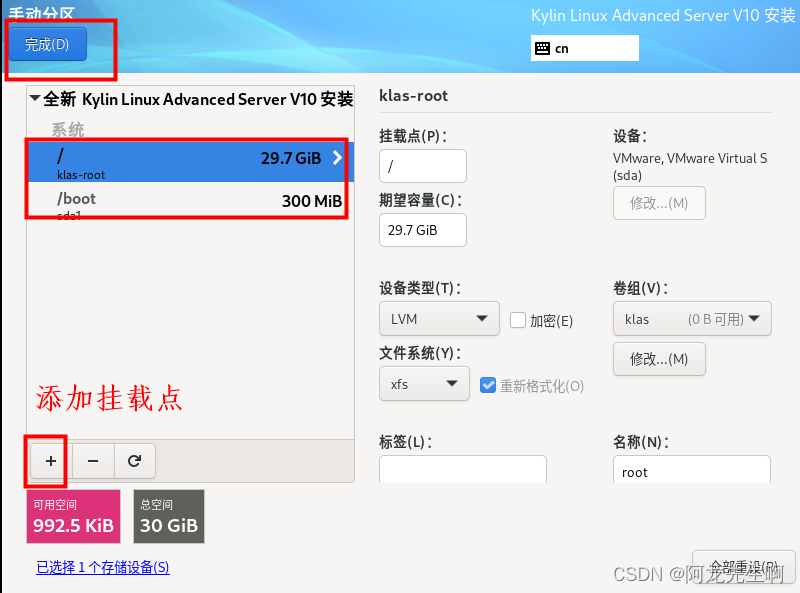Click the 系统 section label
Viewport: 800px width, 593px height.
tap(67, 129)
